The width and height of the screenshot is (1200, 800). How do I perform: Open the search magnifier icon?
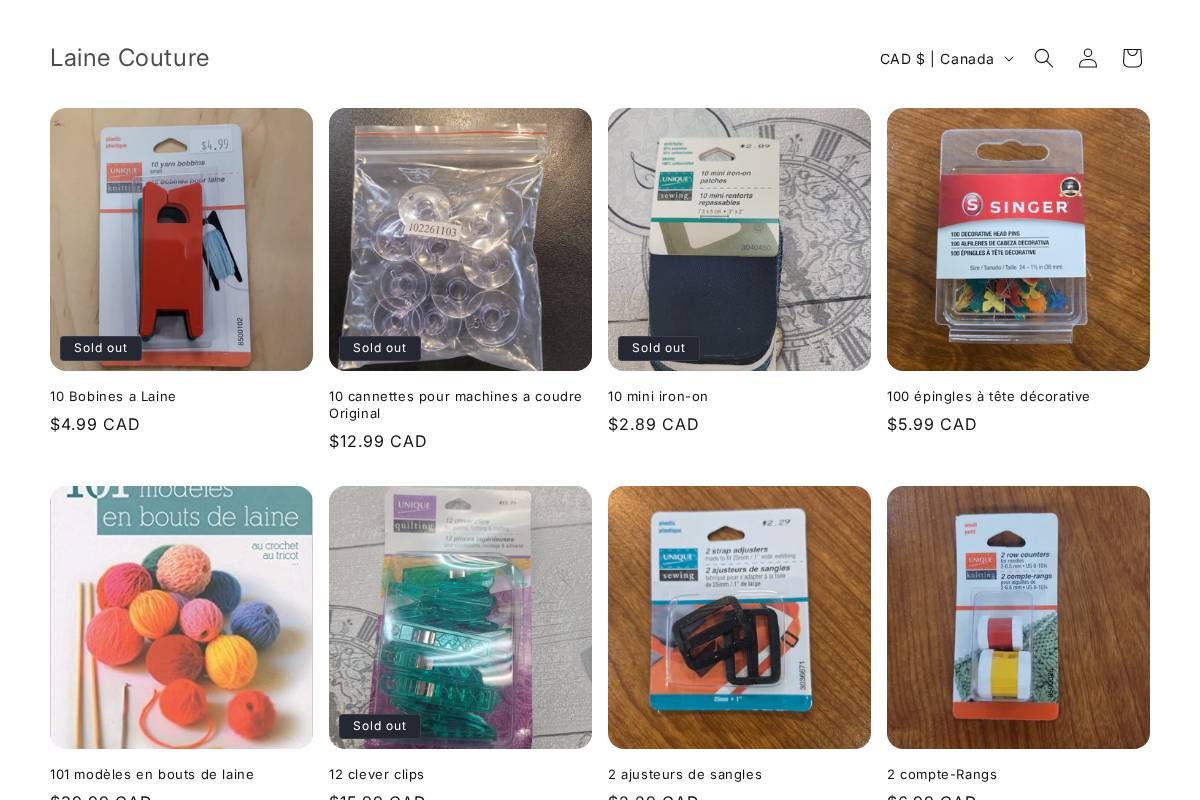click(1044, 58)
